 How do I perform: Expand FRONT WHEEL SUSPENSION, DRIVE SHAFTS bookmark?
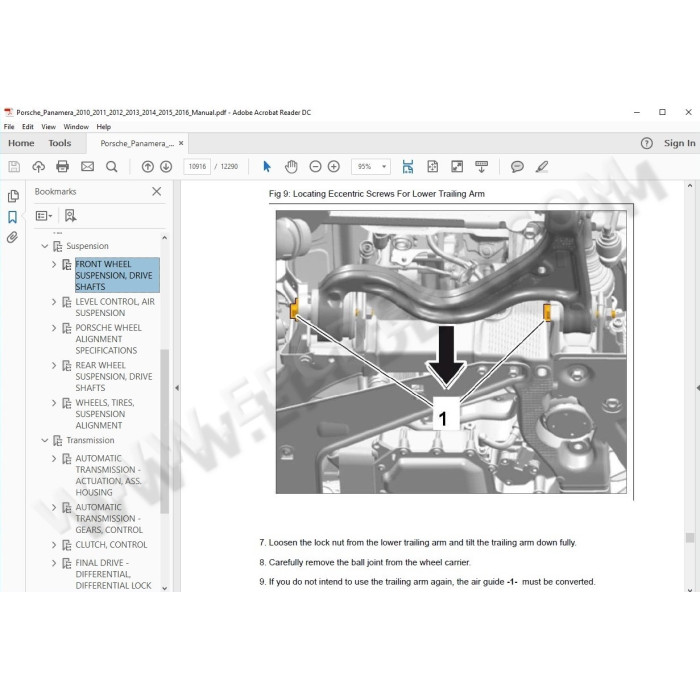point(54,264)
